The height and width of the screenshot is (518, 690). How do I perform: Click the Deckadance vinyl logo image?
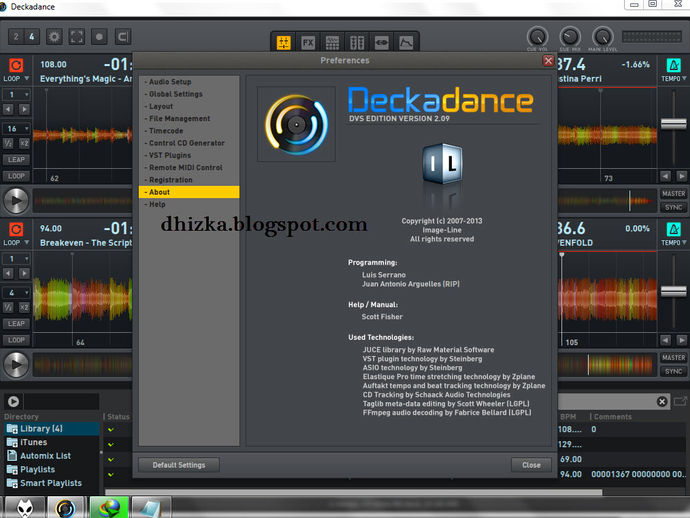click(296, 125)
